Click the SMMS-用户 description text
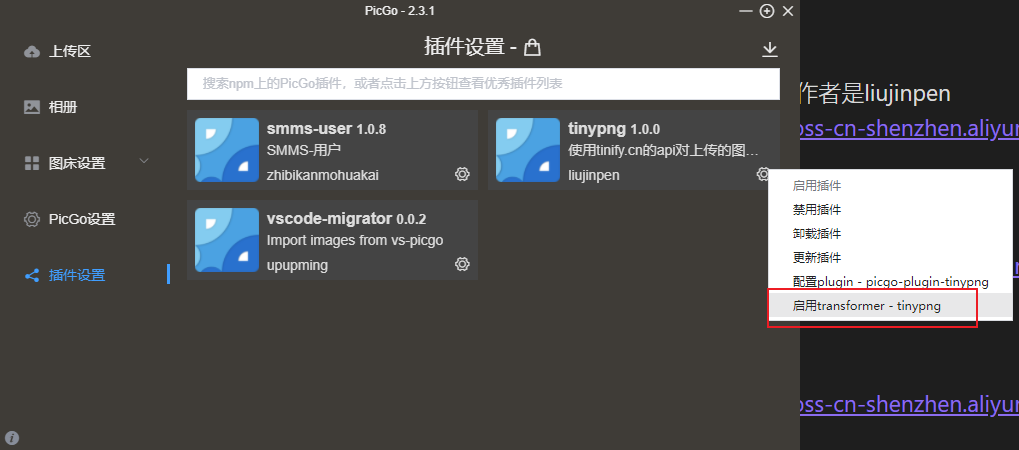This screenshot has height=450, width=1019. (x=304, y=150)
